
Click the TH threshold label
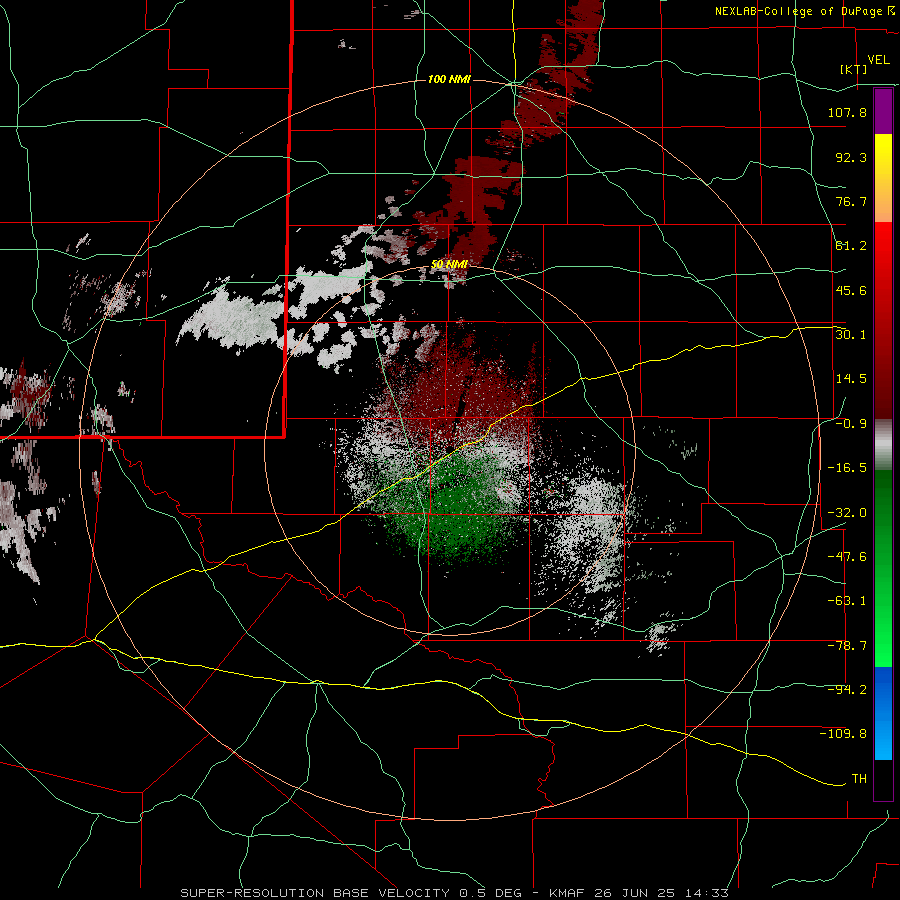pyautogui.click(x=859, y=779)
